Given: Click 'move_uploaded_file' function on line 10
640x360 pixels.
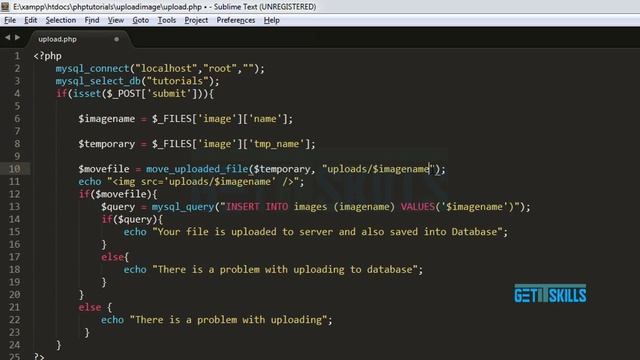Looking at the screenshot, I should click(x=197, y=169).
